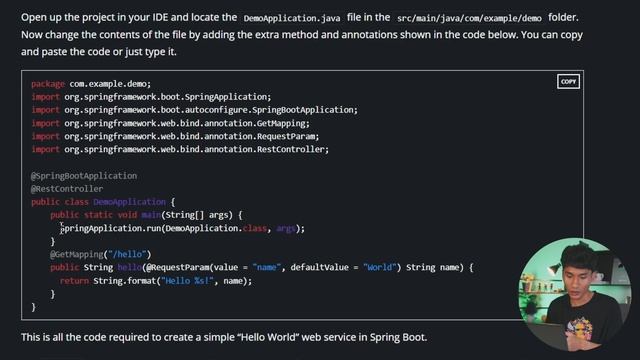Click the SpringApplication import line

pos(151,97)
